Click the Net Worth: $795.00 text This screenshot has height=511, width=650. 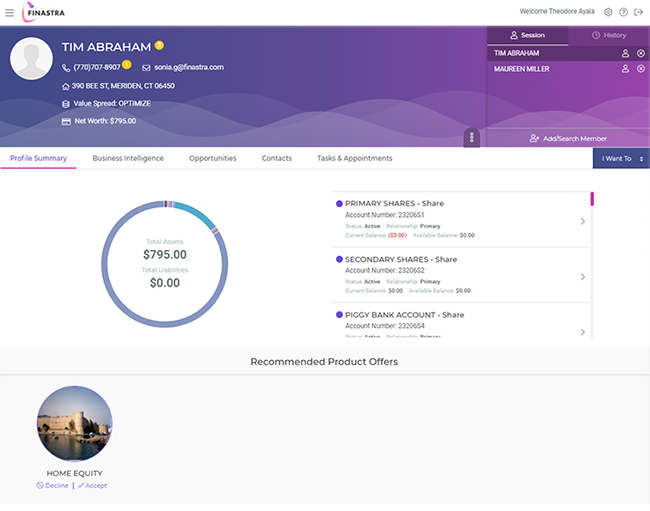tap(105, 121)
